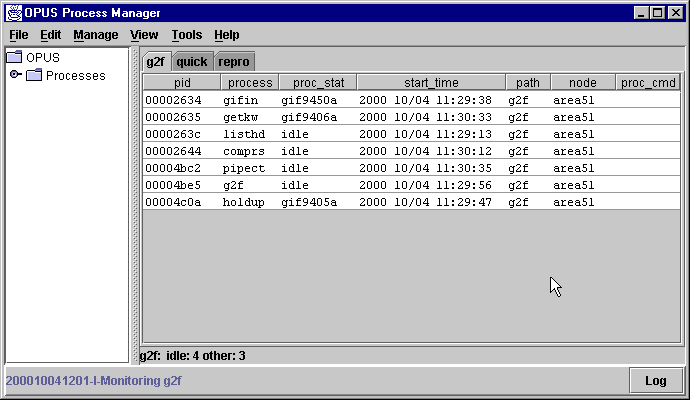The height and width of the screenshot is (400, 690).
Task: Open the File menu
Action: pos(19,35)
